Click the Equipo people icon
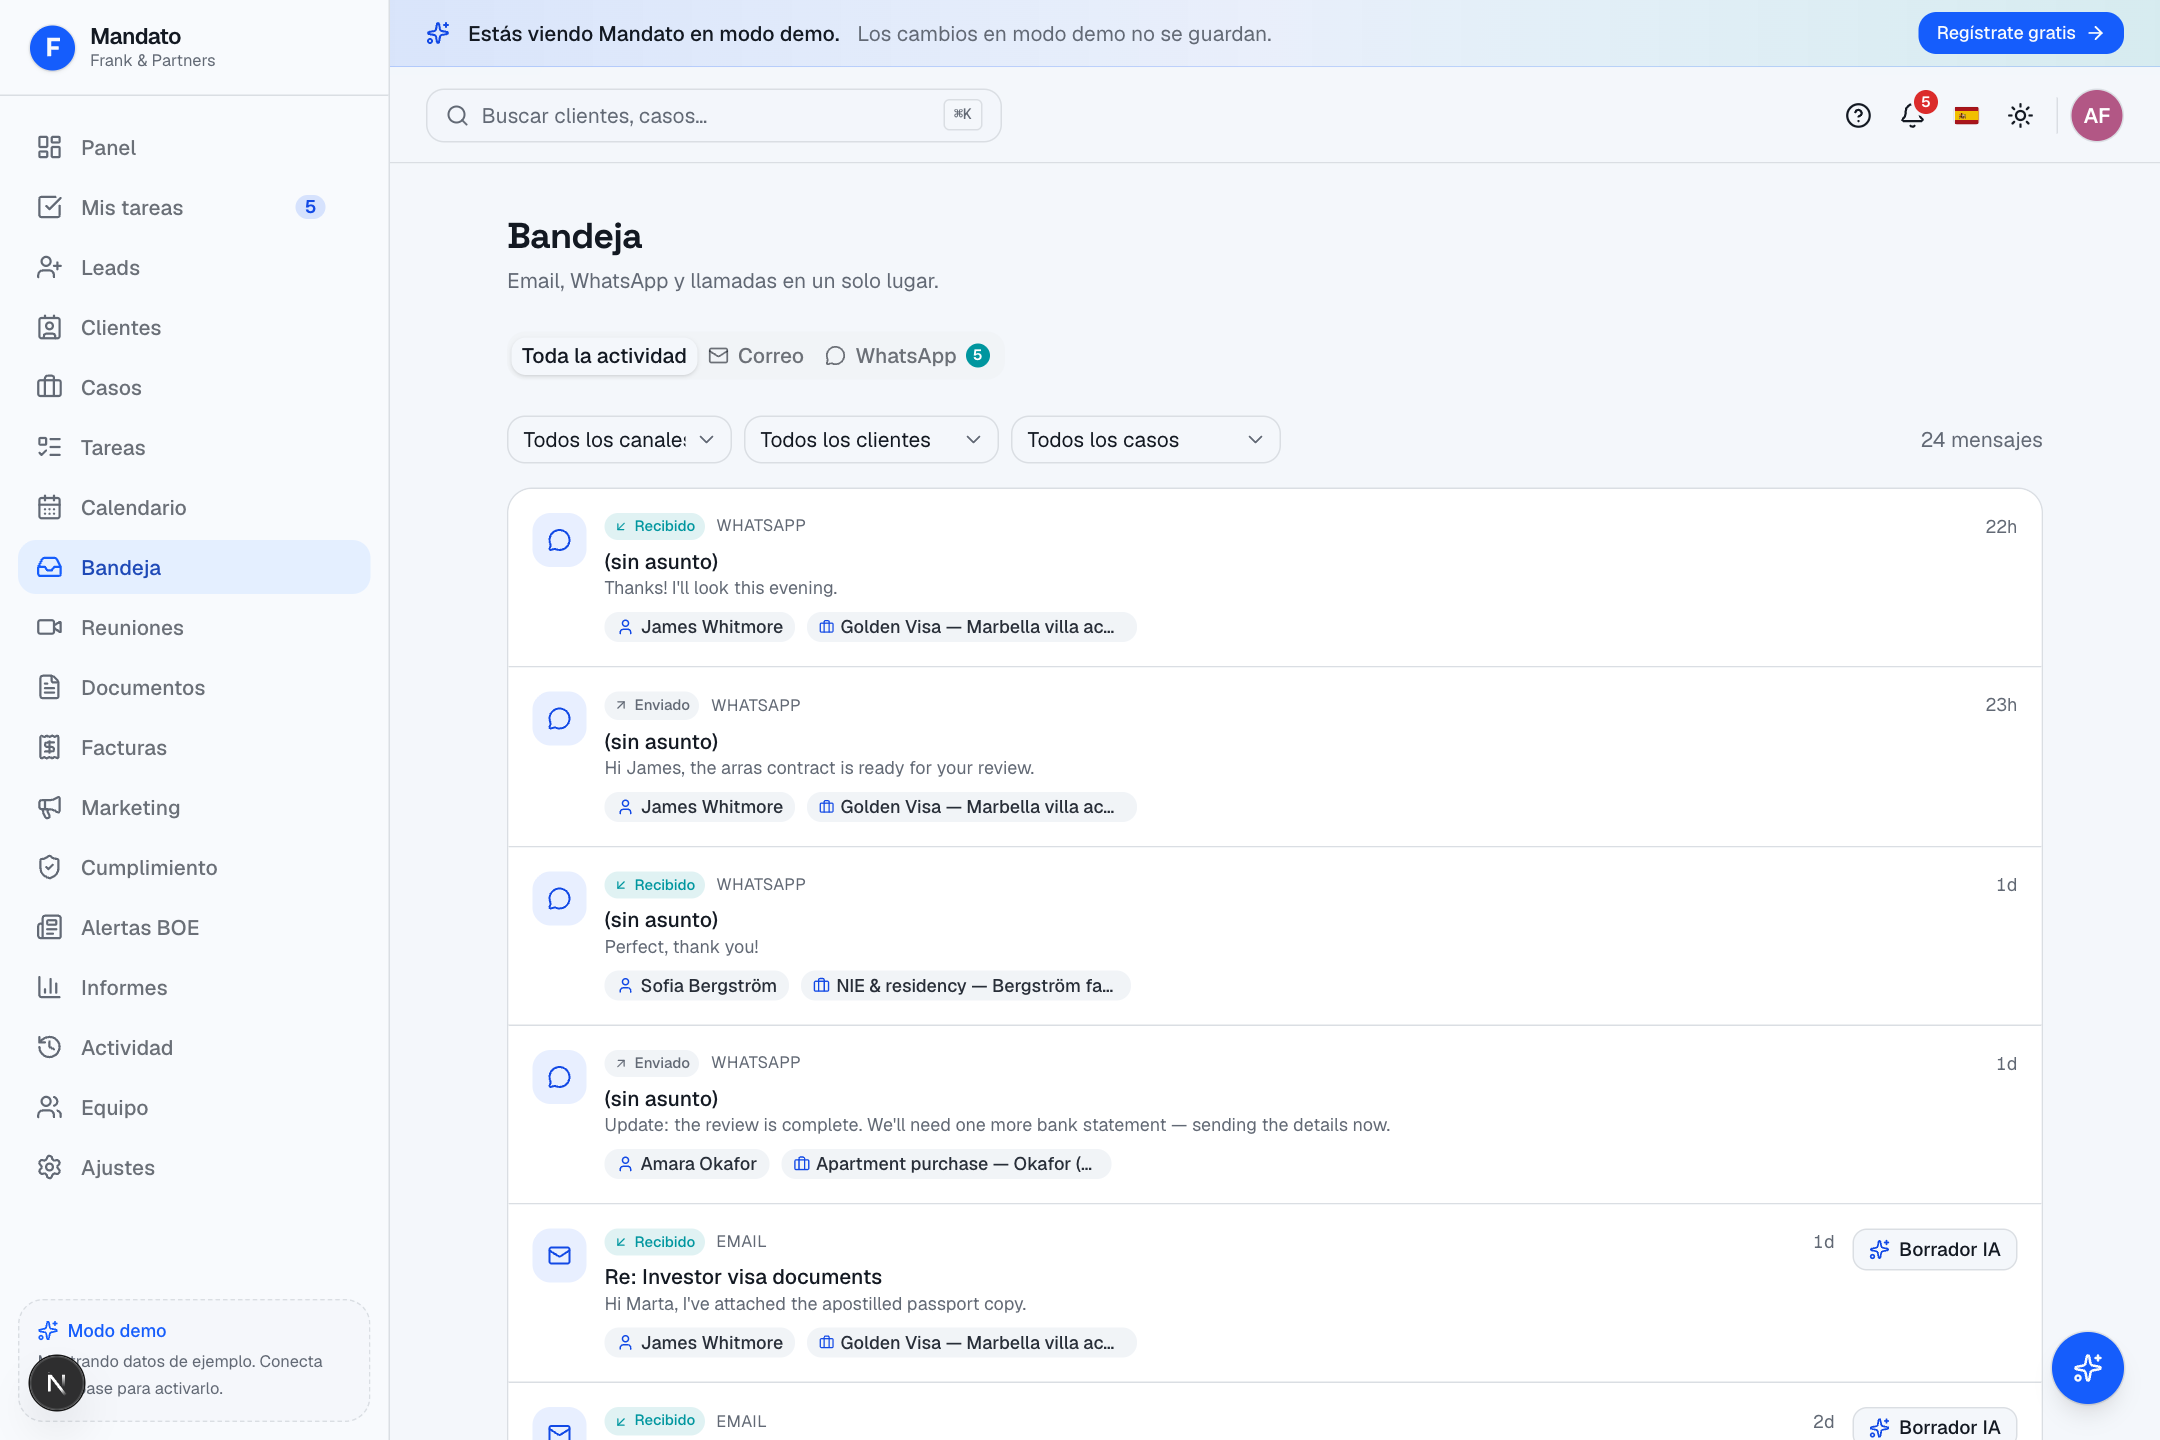This screenshot has height=1440, width=2160. click(49, 1108)
